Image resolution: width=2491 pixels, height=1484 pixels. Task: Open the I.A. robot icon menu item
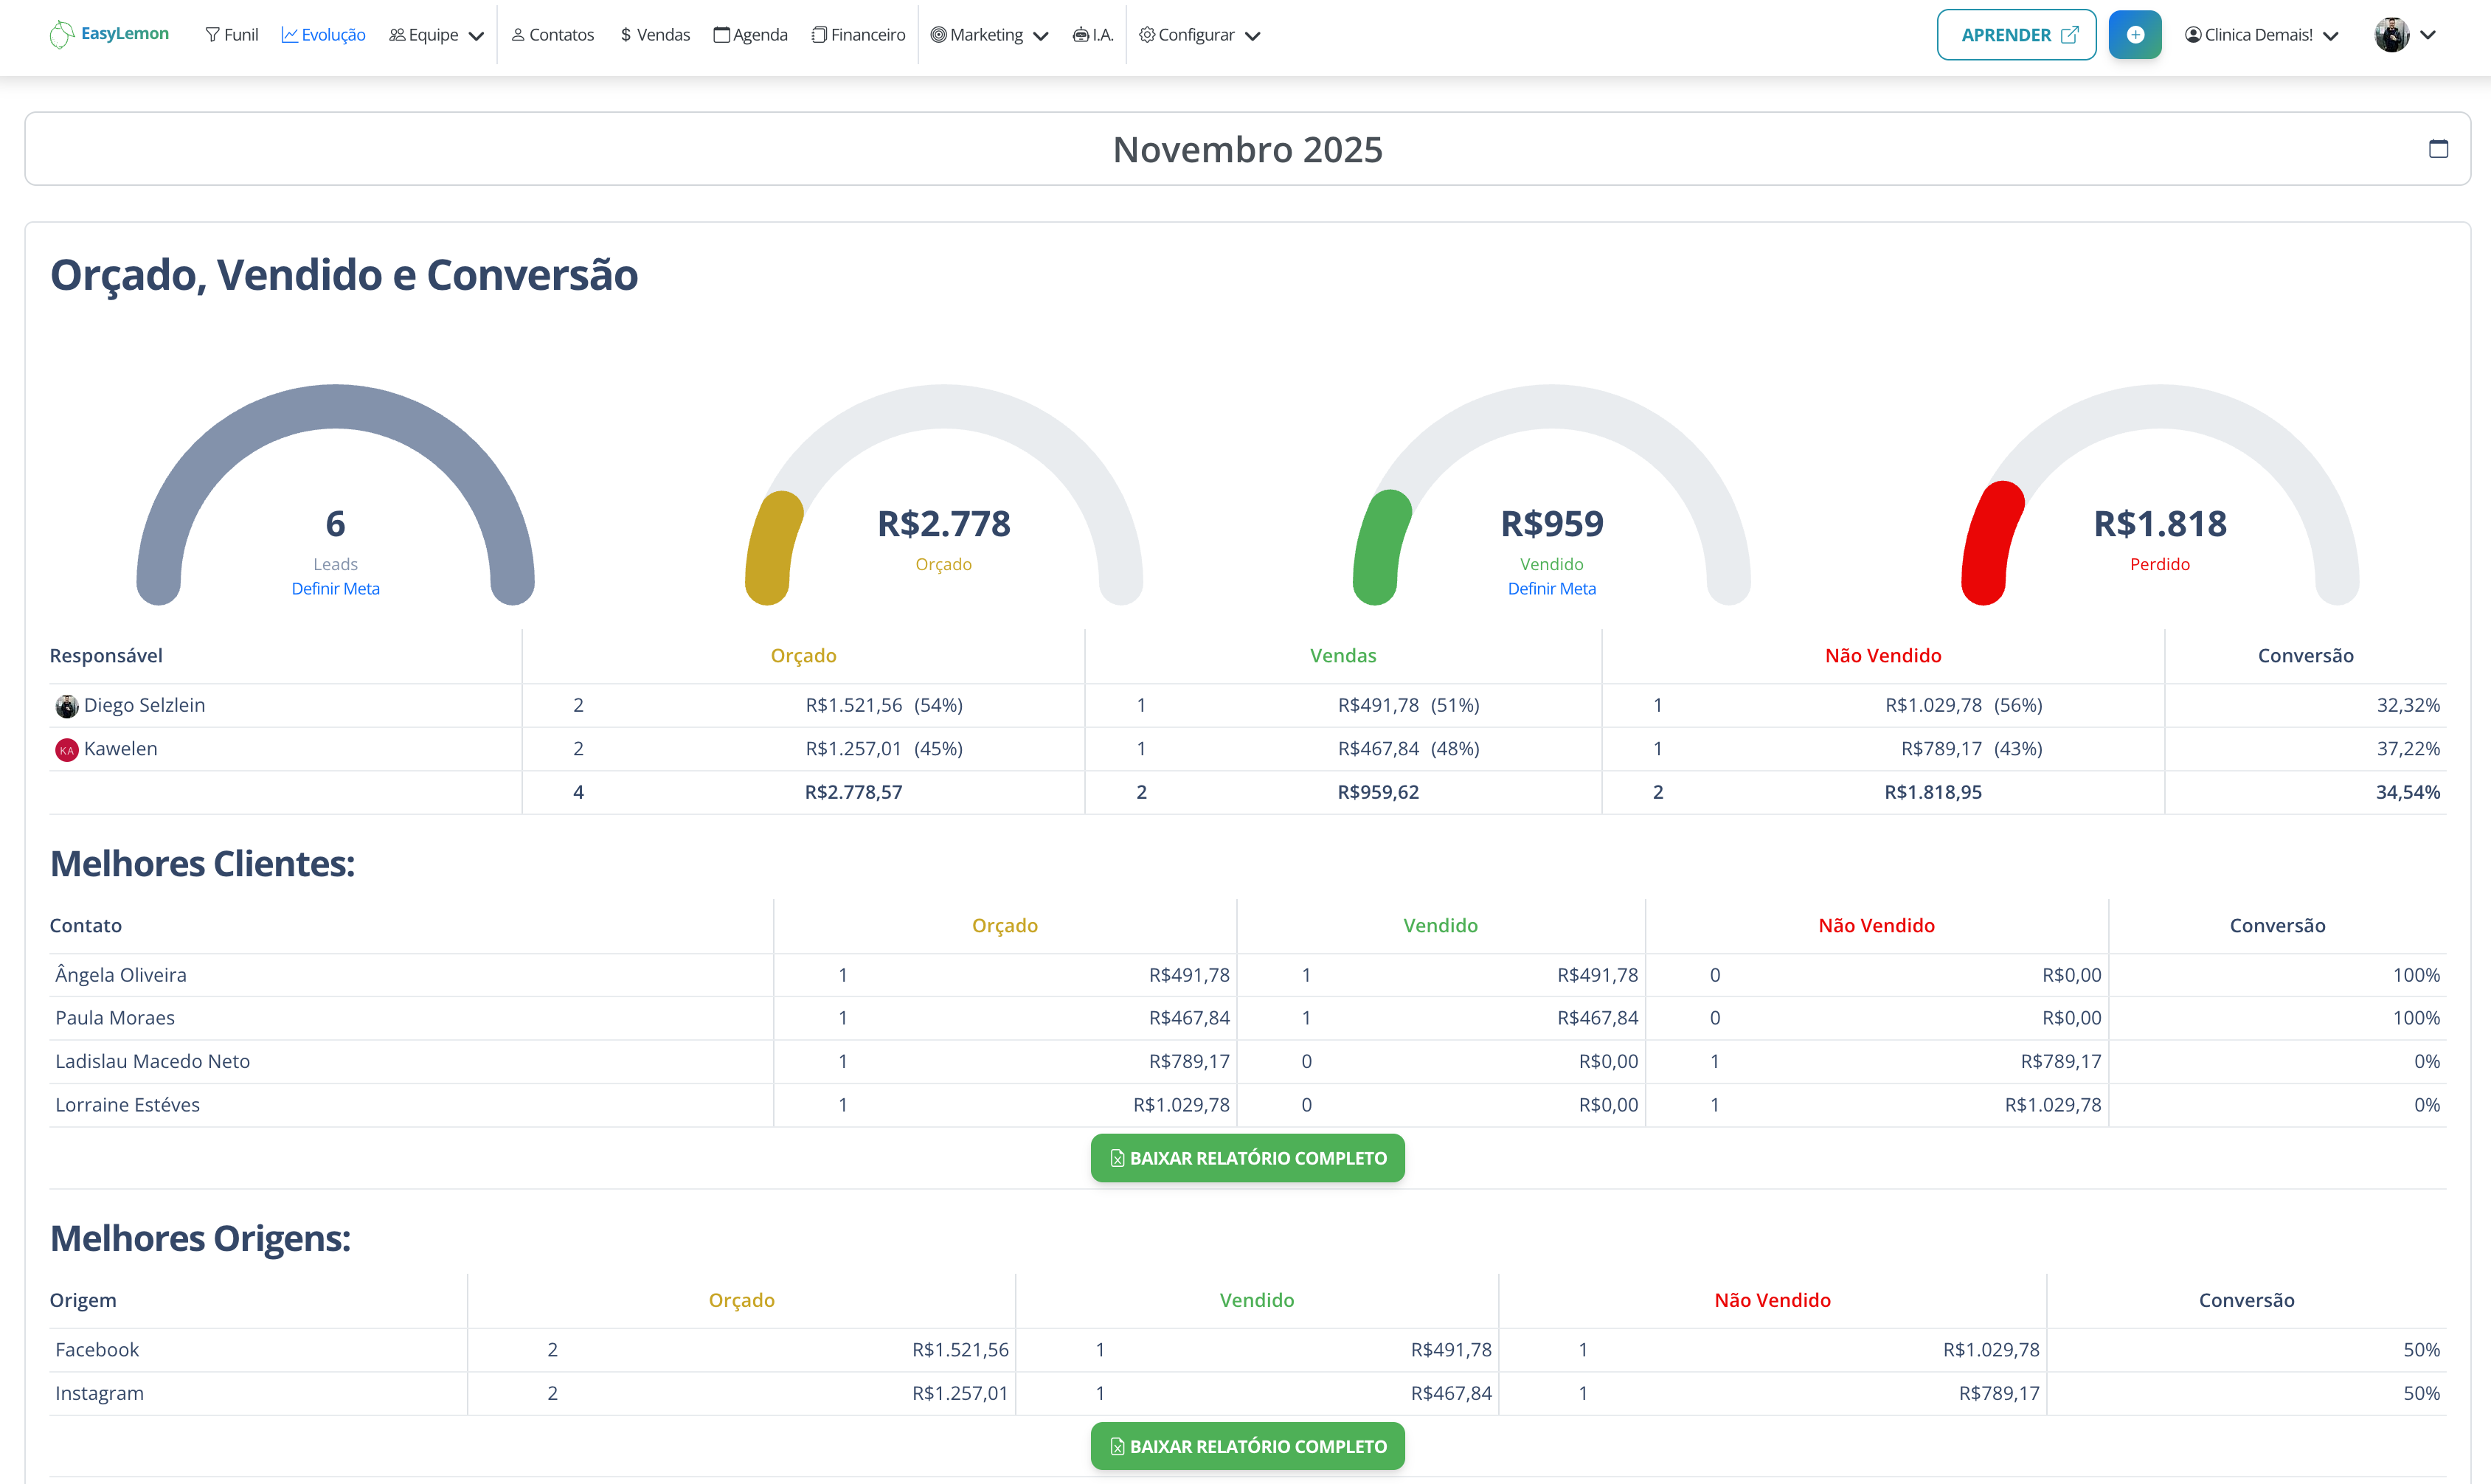coord(1092,35)
